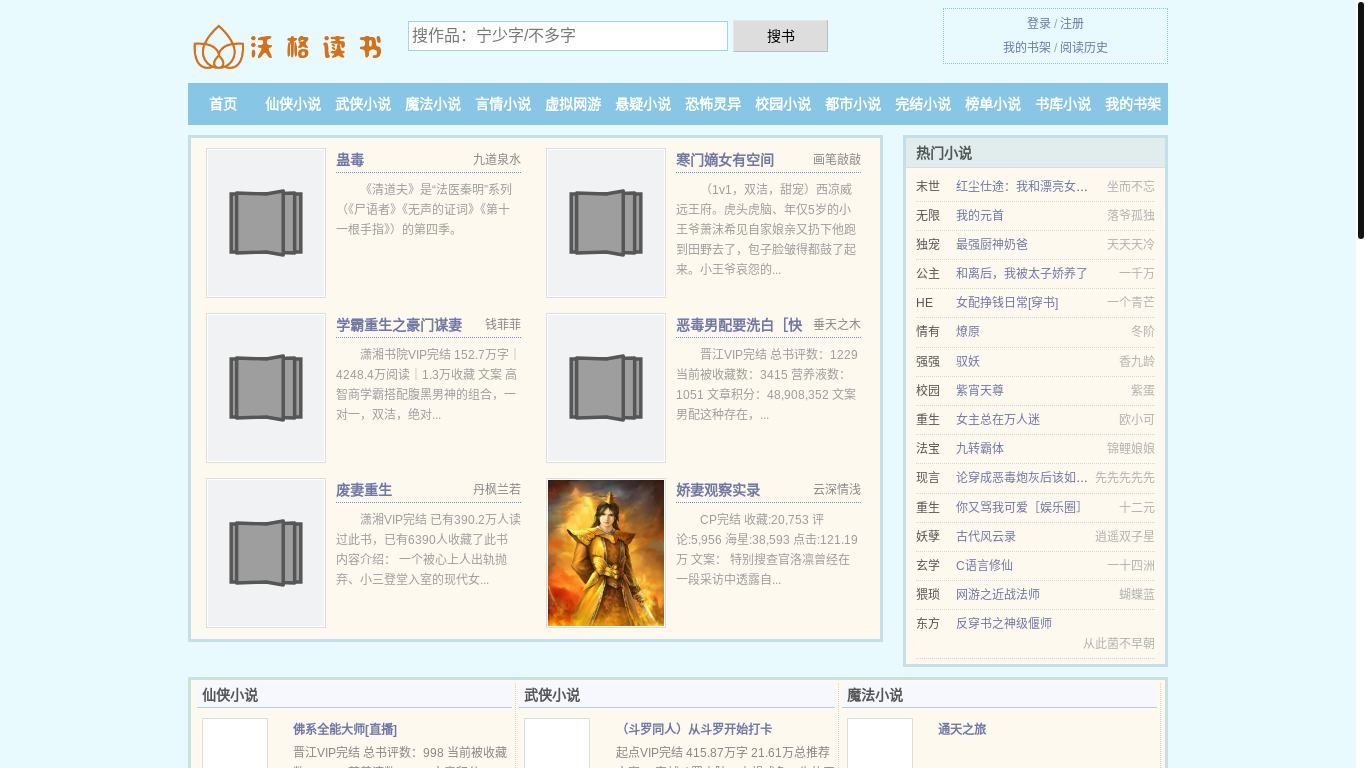Open 佛系全能大师[直播] in 仙侠小说 section
Image resolution: width=1366 pixels, height=768 pixels.
[x=345, y=729]
